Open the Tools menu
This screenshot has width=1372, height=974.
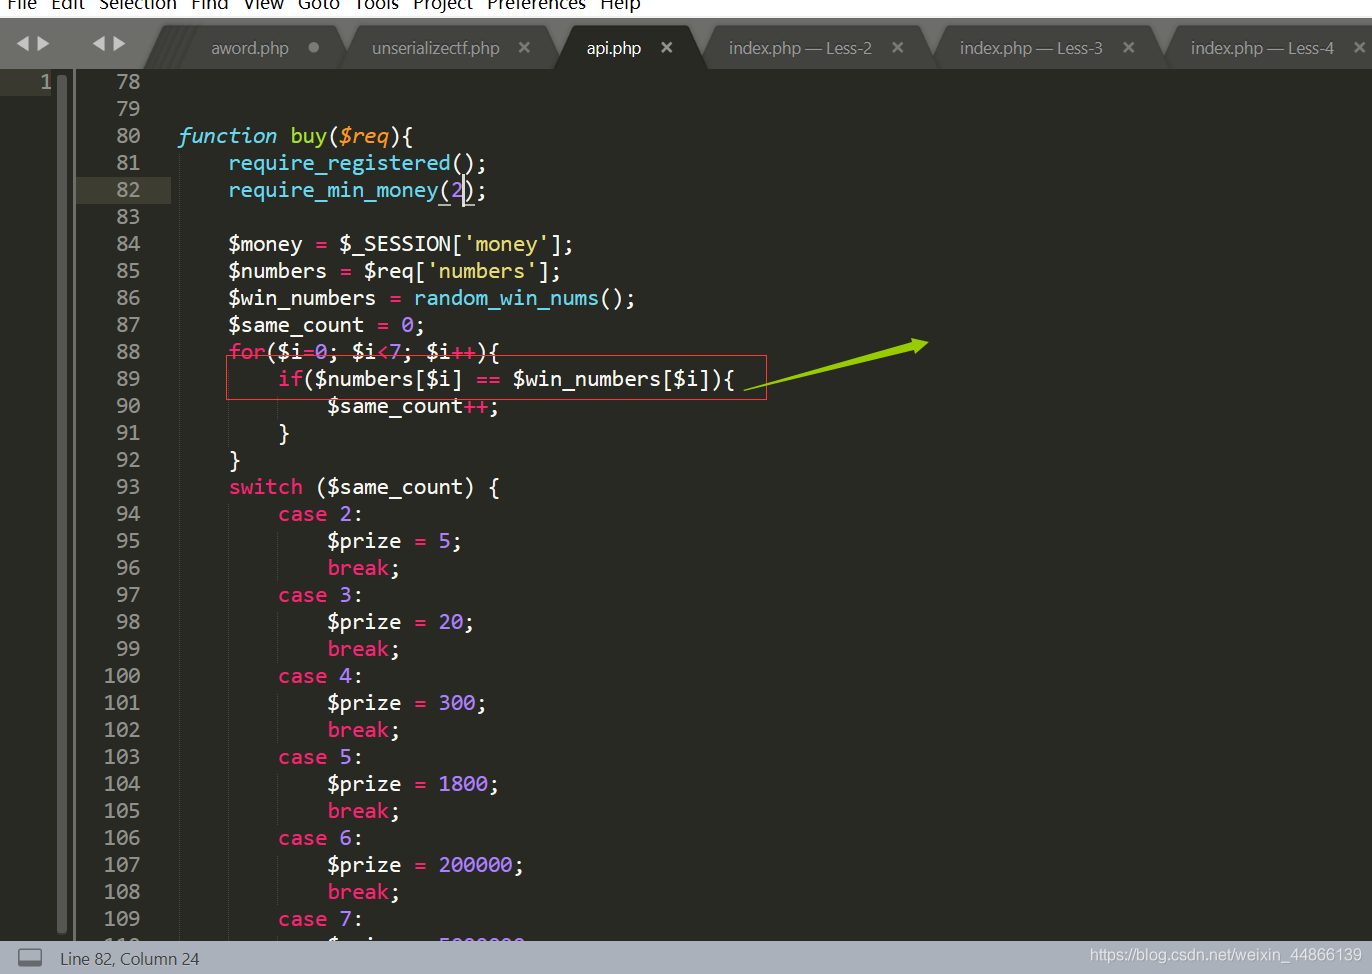coord(377,5)
